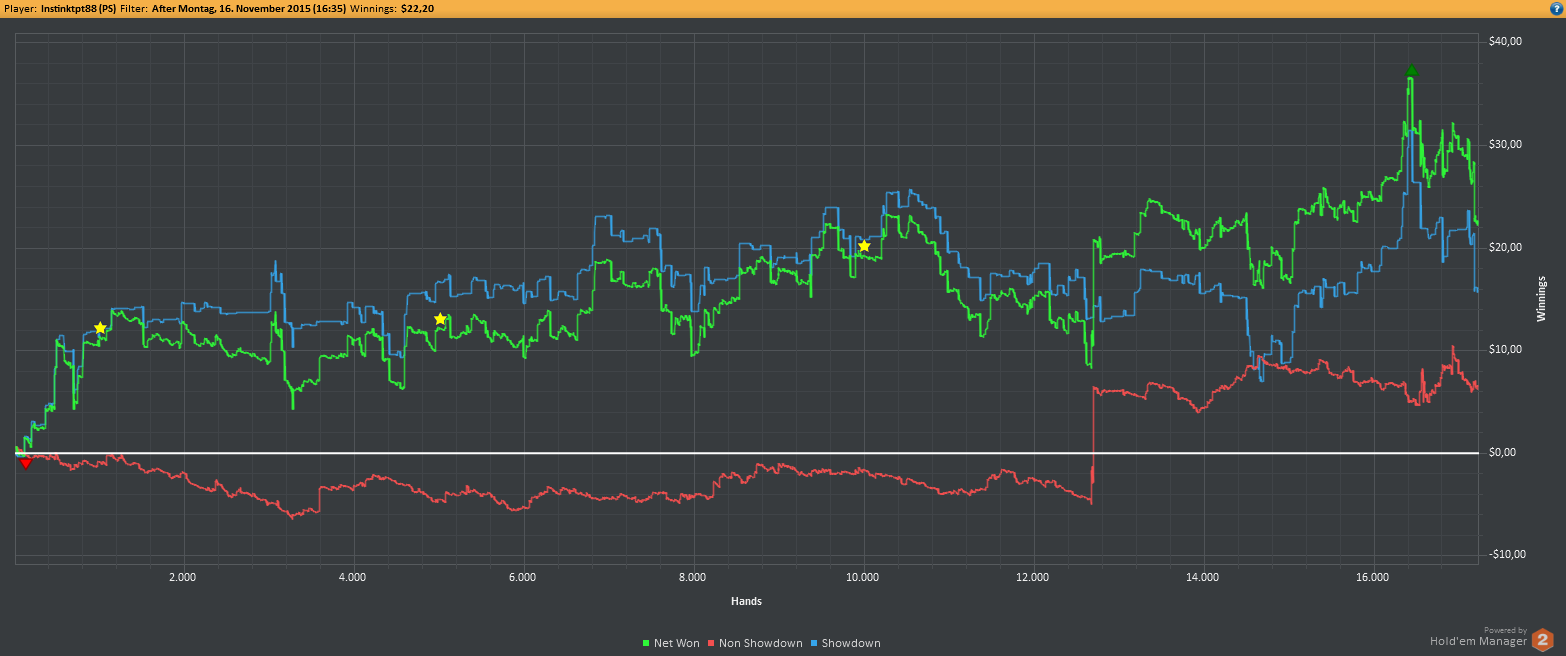Select the yellow star near 10.000 hands
Viewport: 1566px width, 656px height.
coord(864,246)
